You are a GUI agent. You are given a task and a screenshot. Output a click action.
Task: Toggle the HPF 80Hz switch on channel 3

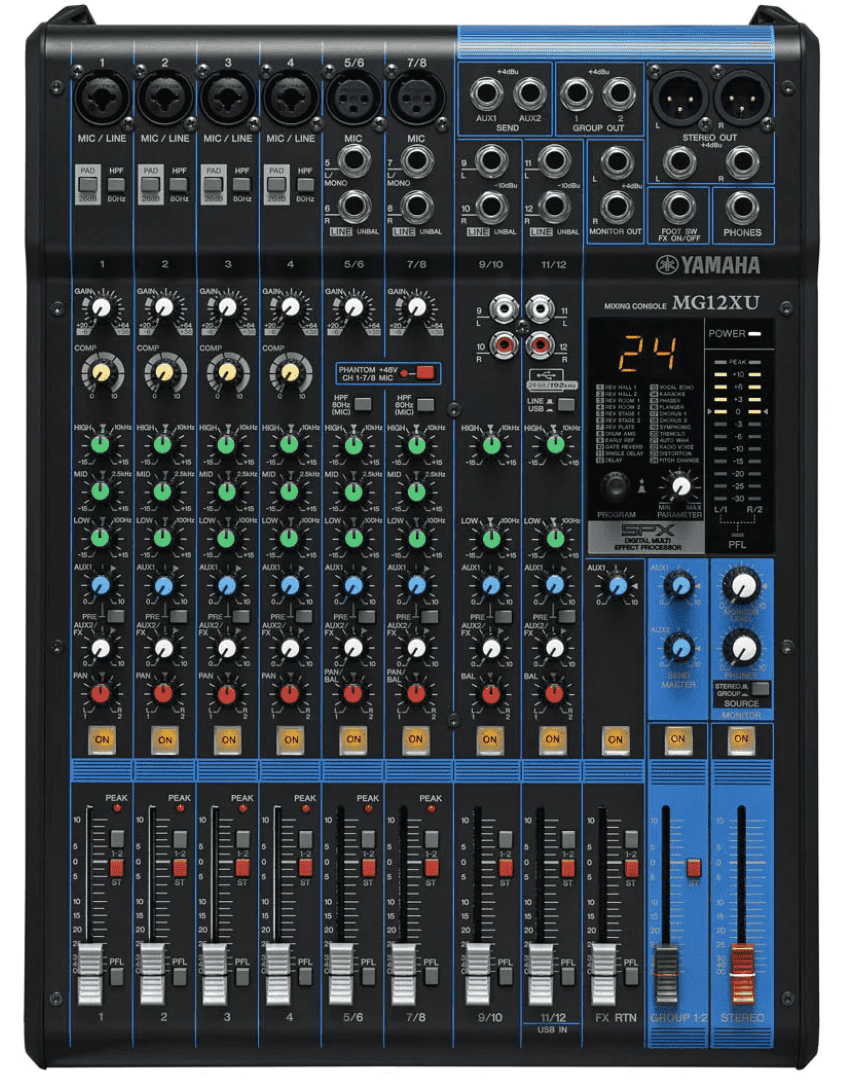pyautogui.click(x=242, y=185)
